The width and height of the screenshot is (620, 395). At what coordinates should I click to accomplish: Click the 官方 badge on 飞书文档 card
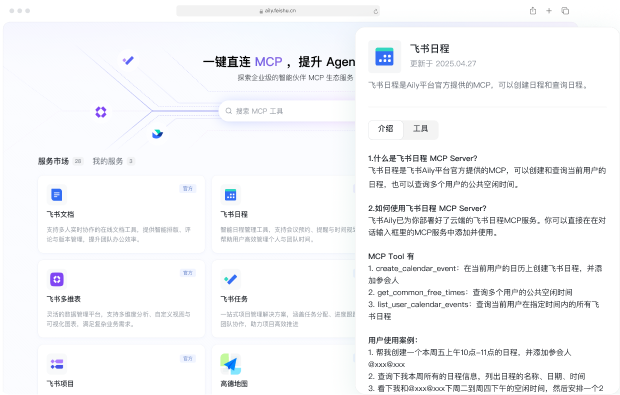[x=188, y=189]
